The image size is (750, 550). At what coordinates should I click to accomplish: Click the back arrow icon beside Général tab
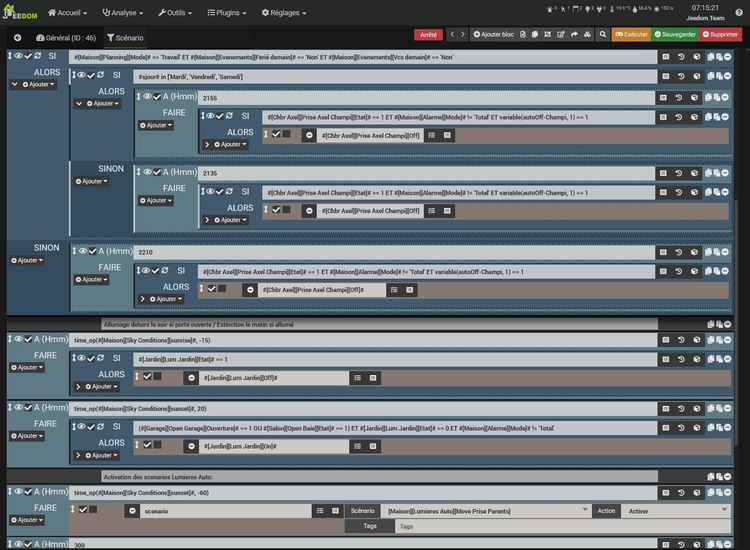click(18, 37)
